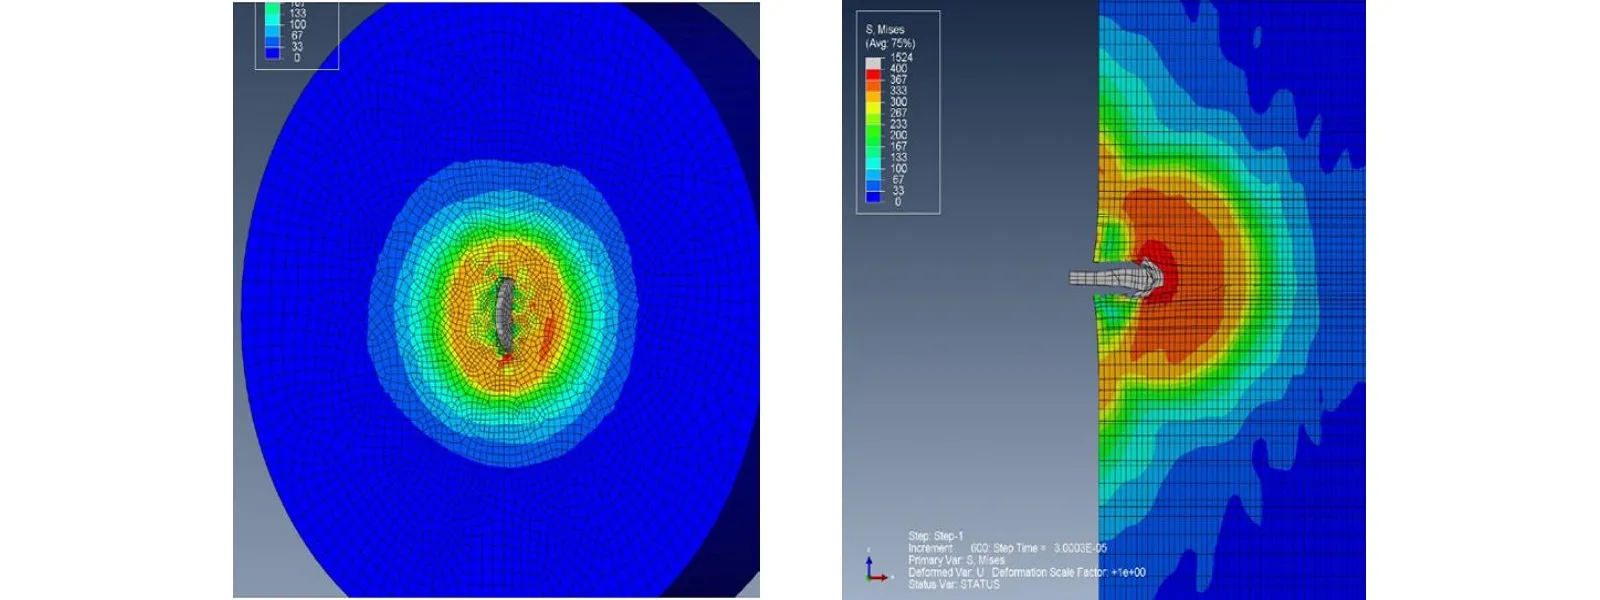The height and width of the screenshot is (600, 1600).
Task: Click the 367 value in right legend
Action: 899,80
